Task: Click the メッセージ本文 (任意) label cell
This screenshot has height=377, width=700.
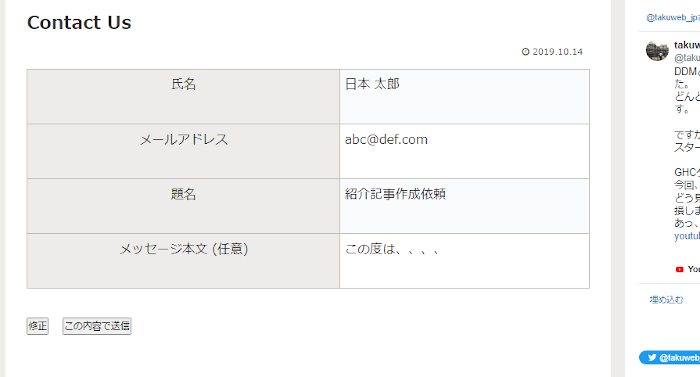Action: pos(183,261)
